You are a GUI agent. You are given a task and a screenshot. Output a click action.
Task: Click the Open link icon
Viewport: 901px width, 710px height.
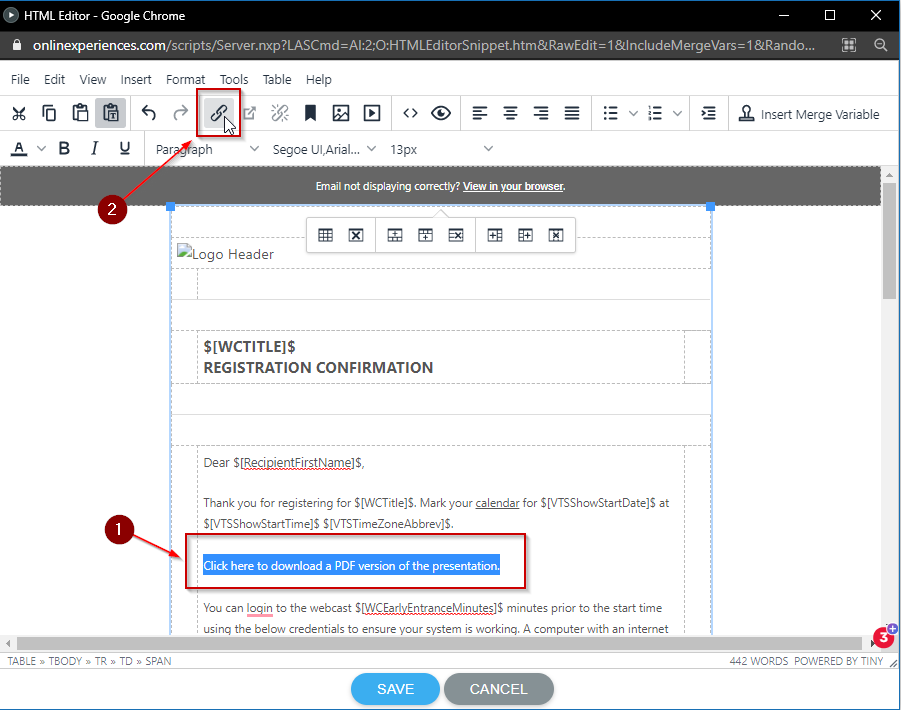pyautogui.click(x=249, y=113)
